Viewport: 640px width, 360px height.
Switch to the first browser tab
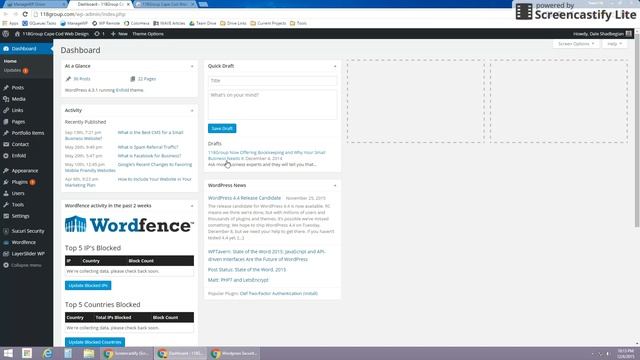click(36, 4)
